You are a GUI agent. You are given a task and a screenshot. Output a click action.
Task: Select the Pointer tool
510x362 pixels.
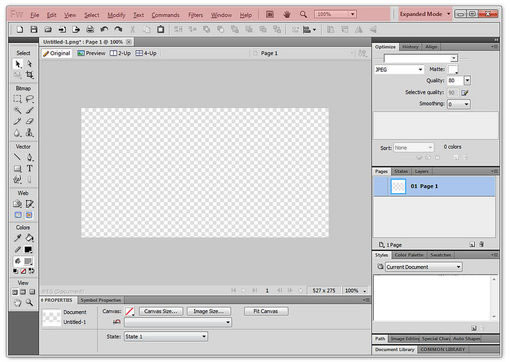(x=18, y=64)
